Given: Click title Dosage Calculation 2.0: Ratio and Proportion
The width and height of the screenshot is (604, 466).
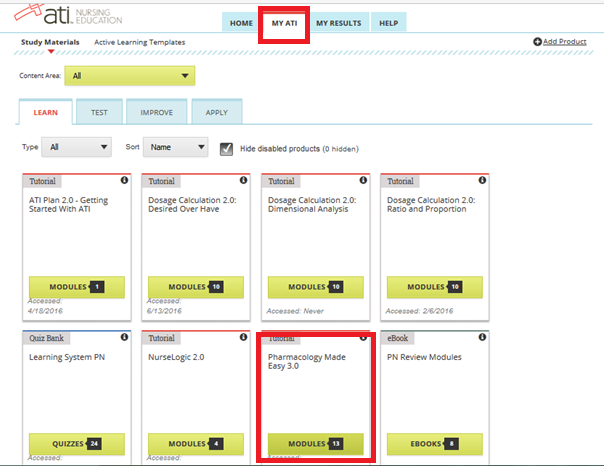Looking at the screenshot, I should click(x=431, y=205).
